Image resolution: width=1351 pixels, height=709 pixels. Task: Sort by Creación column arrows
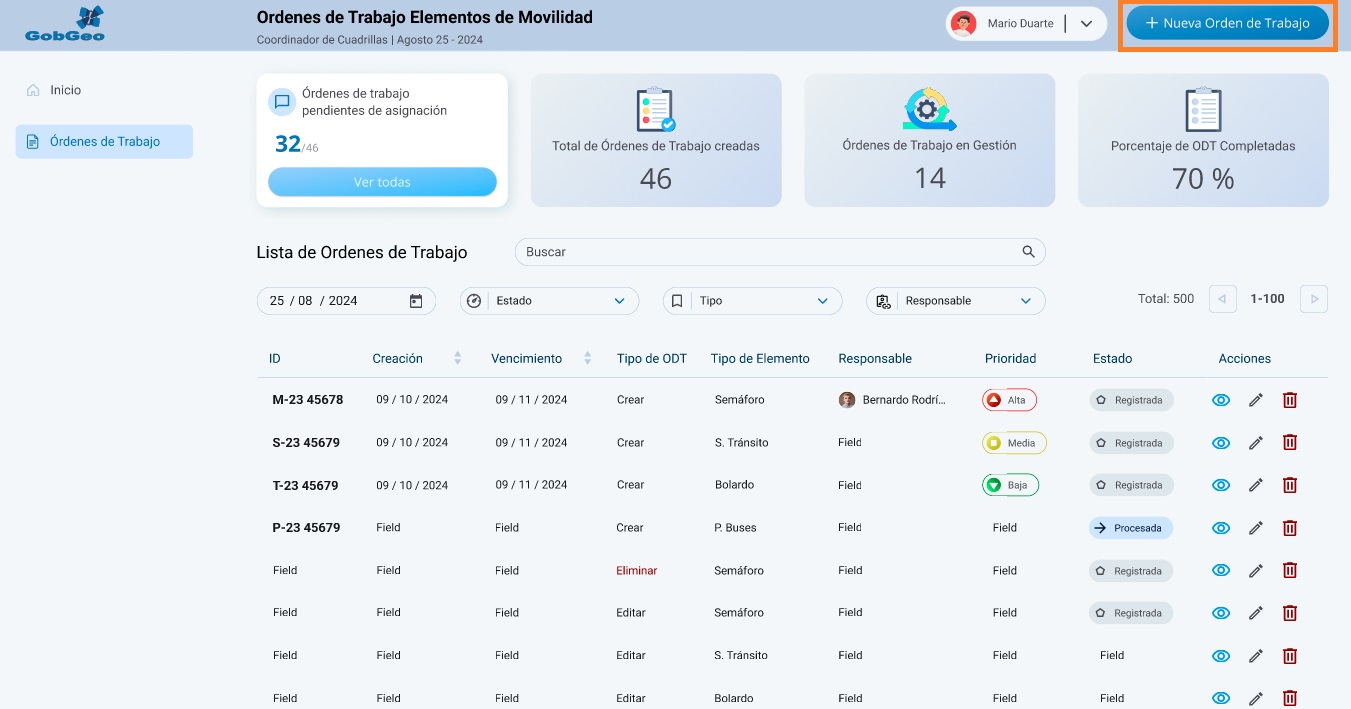458,358
